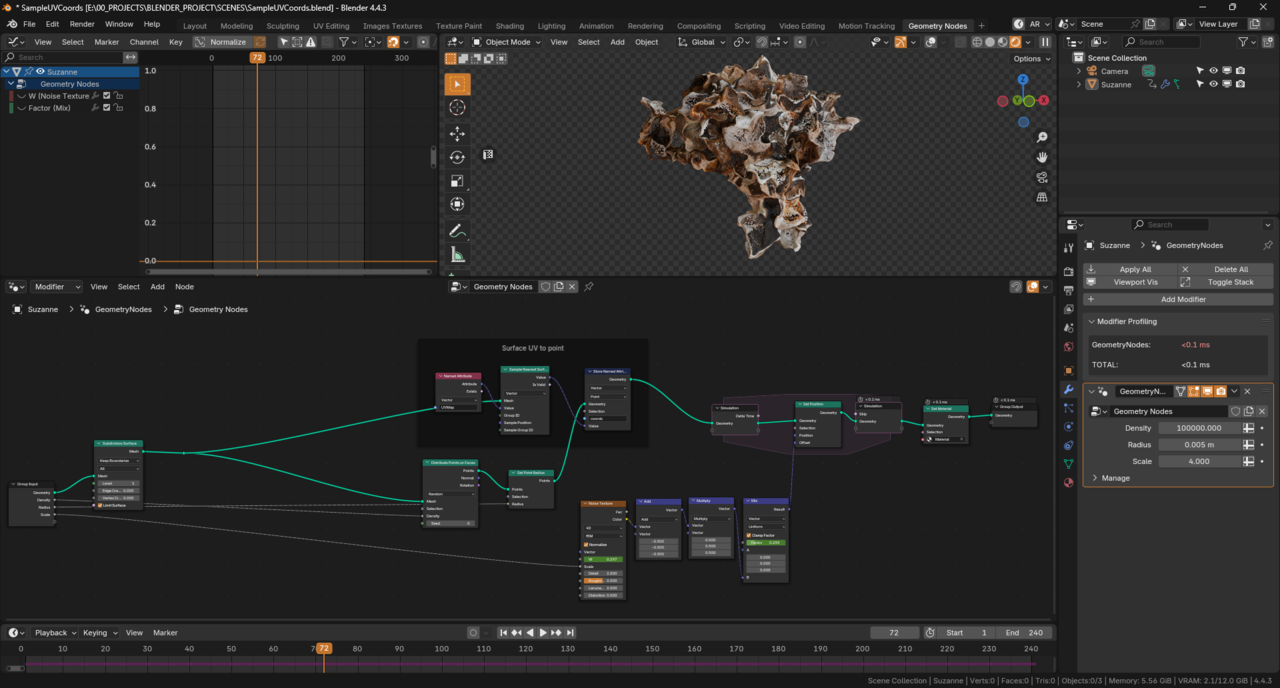Click the zoom magnifier icon in the viewport
The height and width of the screenshot is (688, 1280).
(x=1042, y=137)
